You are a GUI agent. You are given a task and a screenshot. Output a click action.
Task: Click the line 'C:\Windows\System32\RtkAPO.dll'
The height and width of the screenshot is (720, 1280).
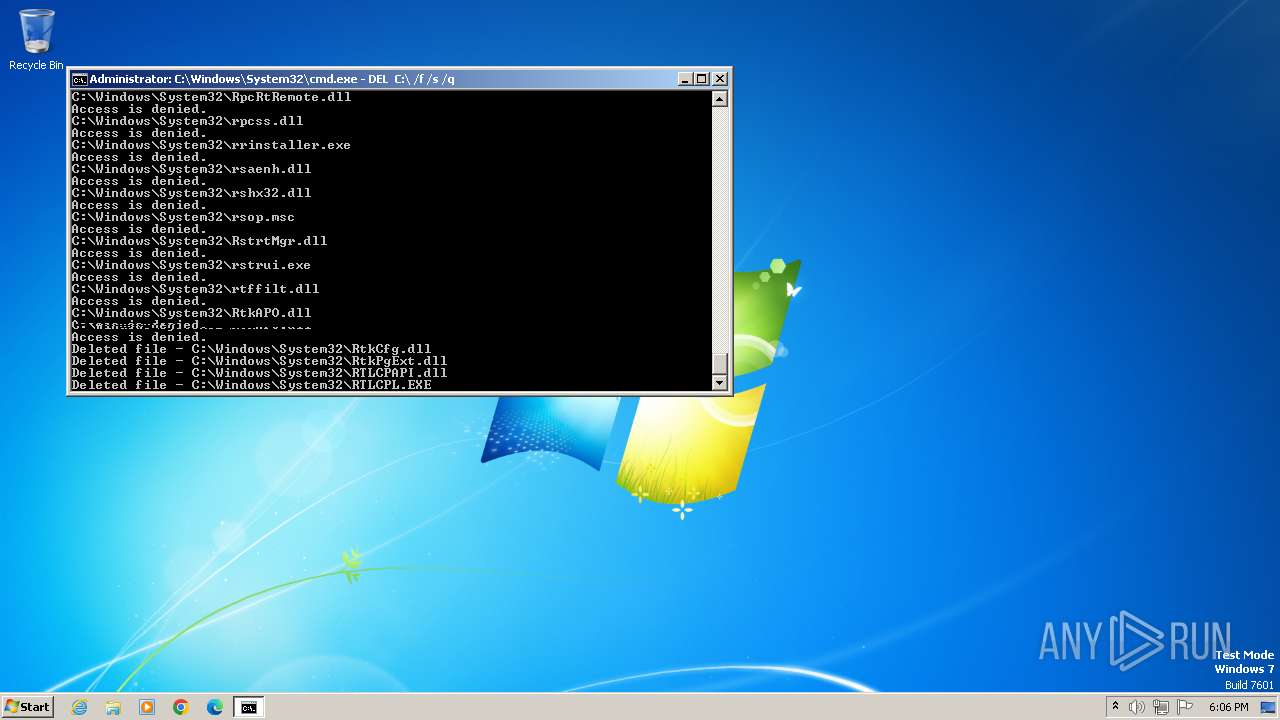[191, 313]
